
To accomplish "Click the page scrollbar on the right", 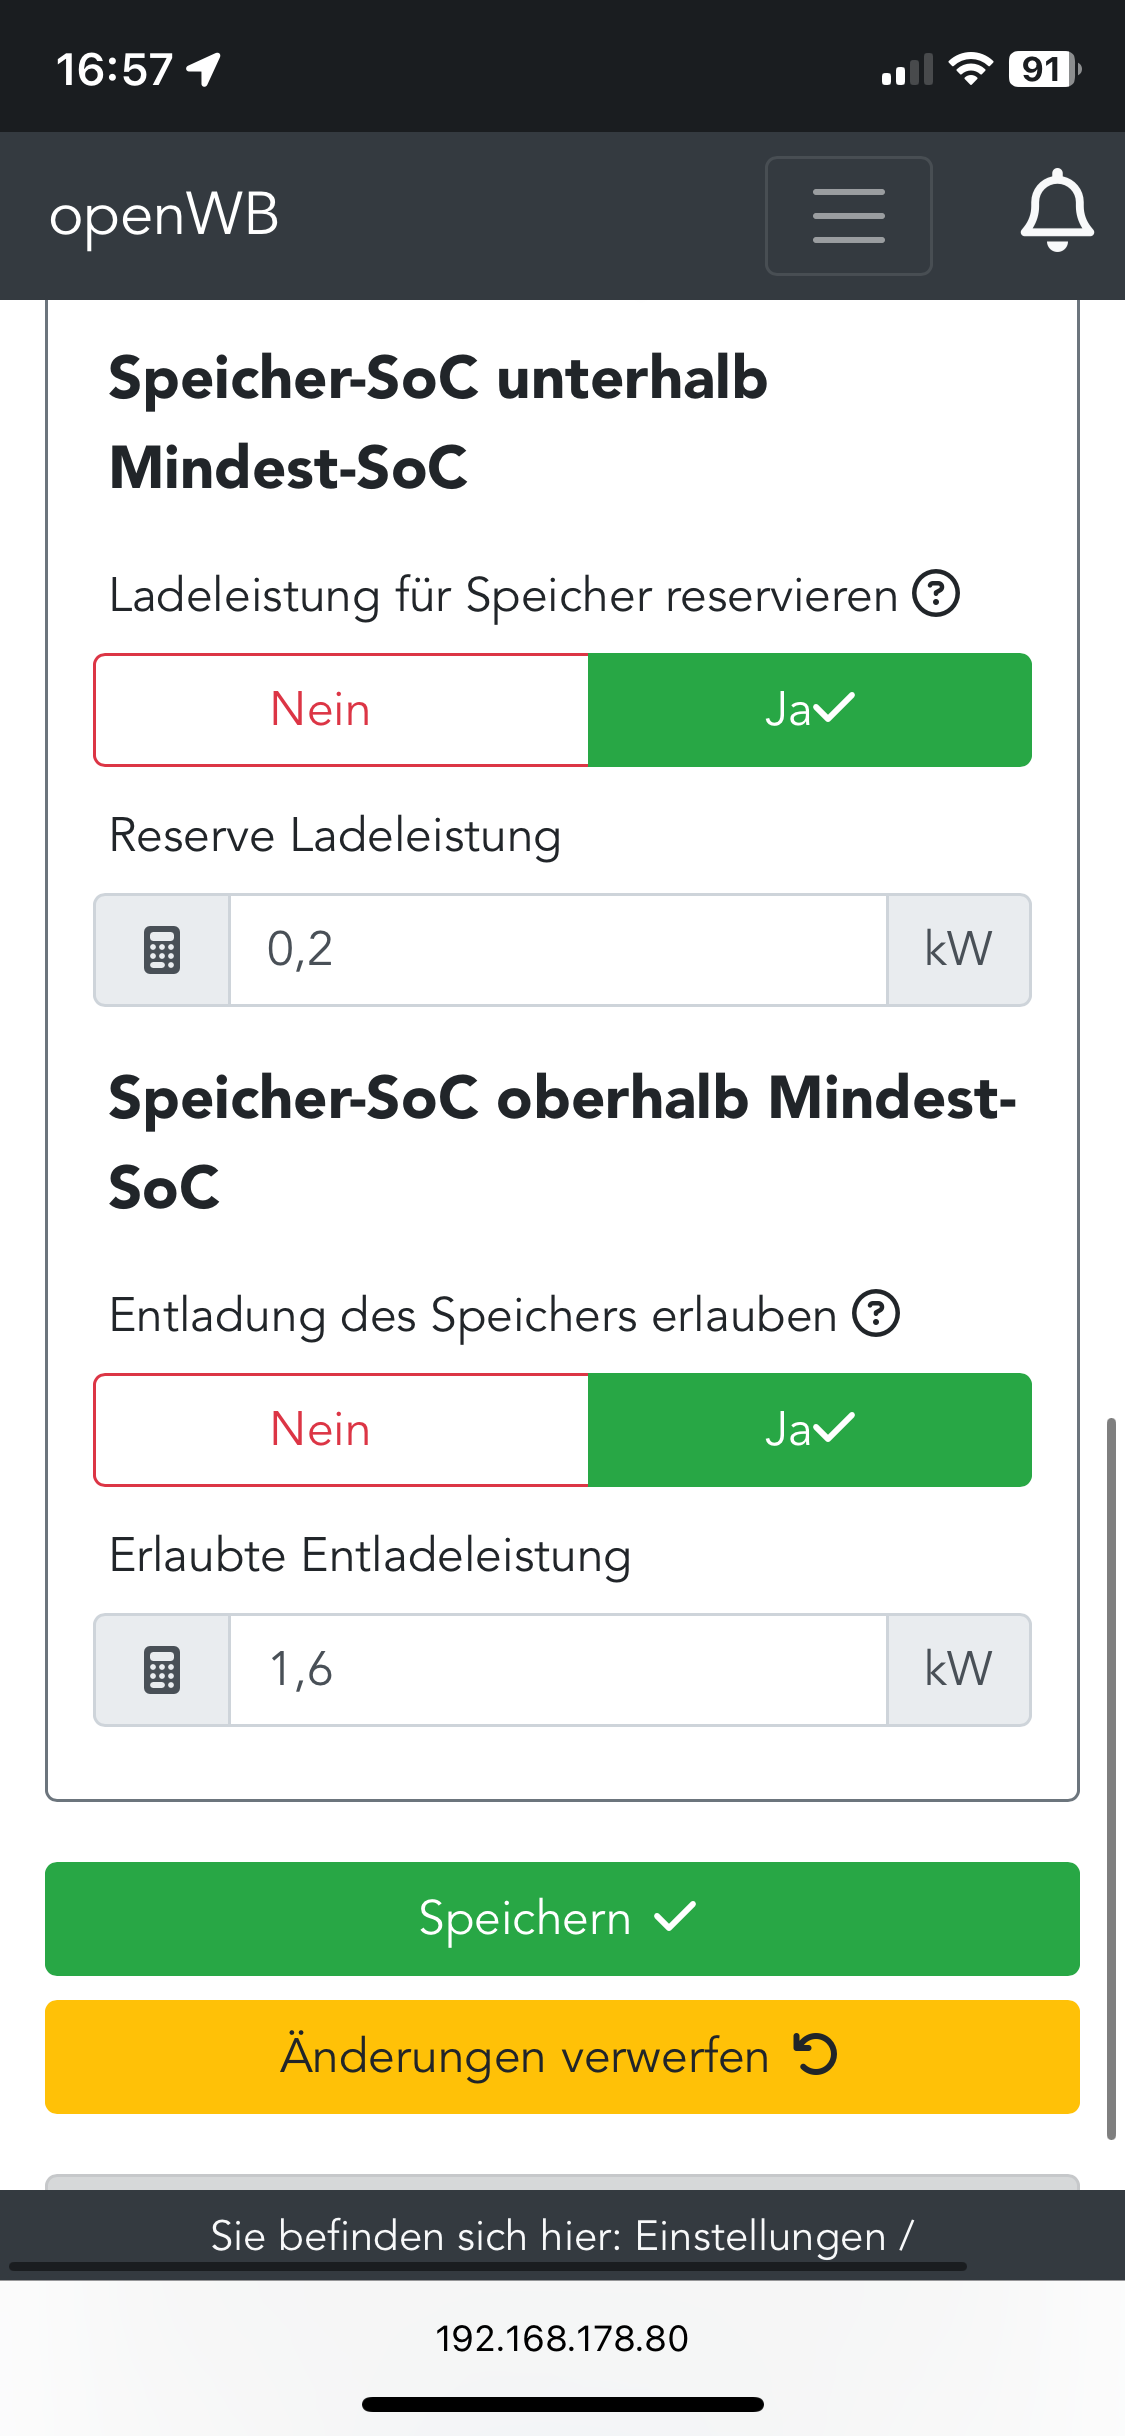I will 1110,1778.
